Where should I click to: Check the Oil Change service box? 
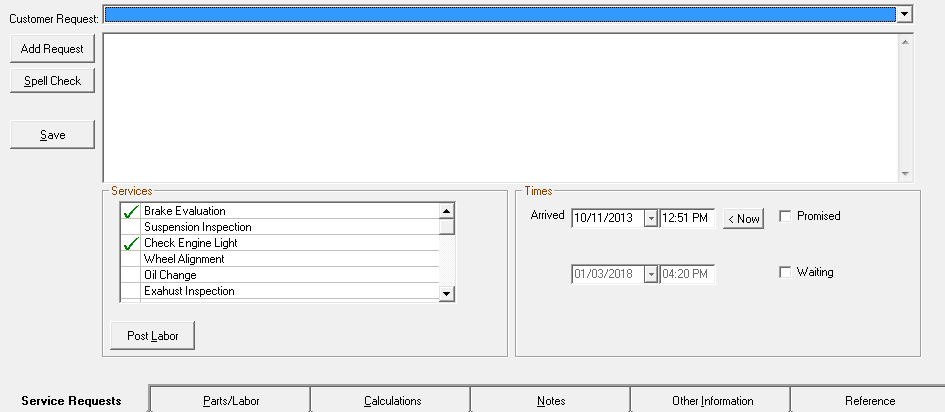[130, 275]
